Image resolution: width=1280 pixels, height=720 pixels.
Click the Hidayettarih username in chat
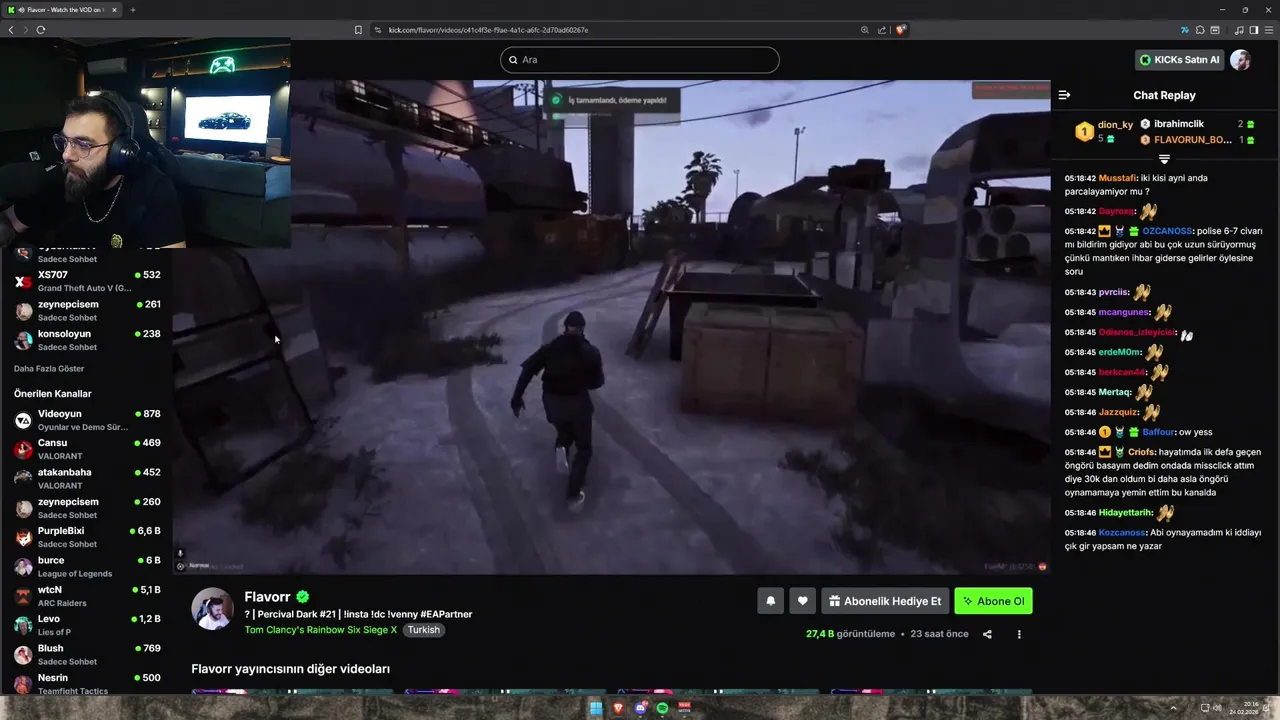coord(1125,513)
